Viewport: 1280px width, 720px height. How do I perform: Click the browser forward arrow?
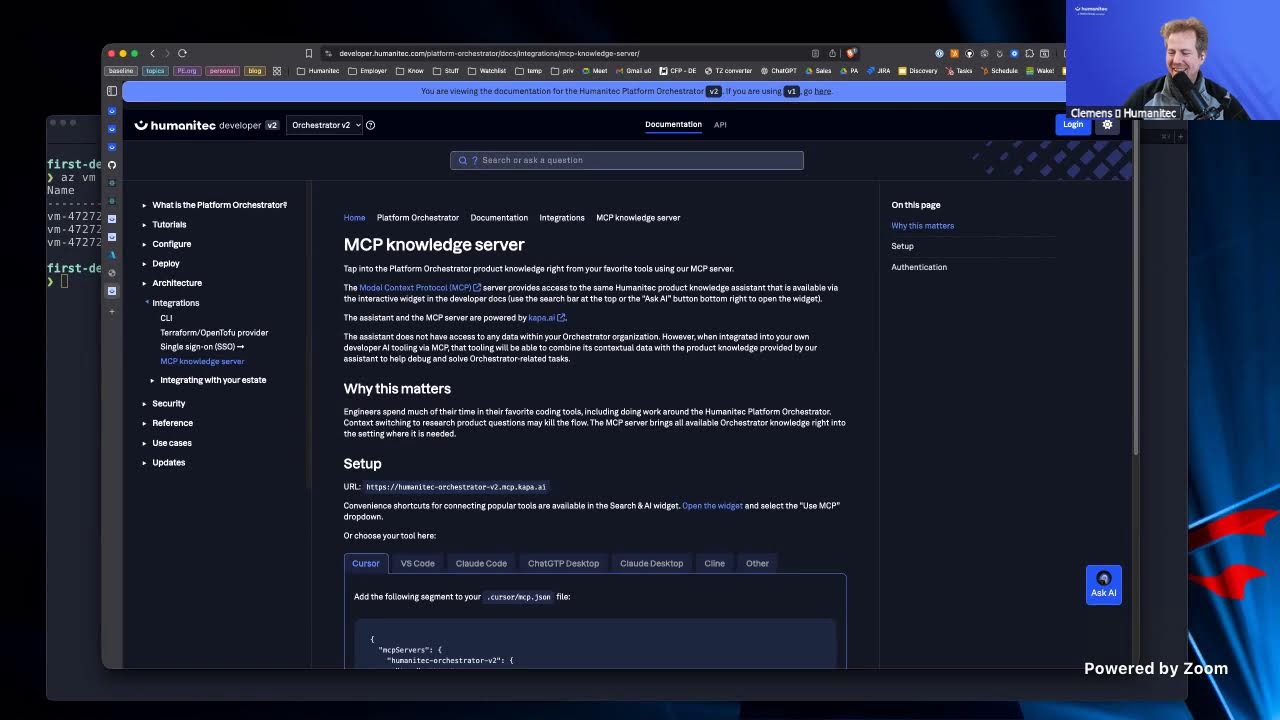click(x=166, y=53)
